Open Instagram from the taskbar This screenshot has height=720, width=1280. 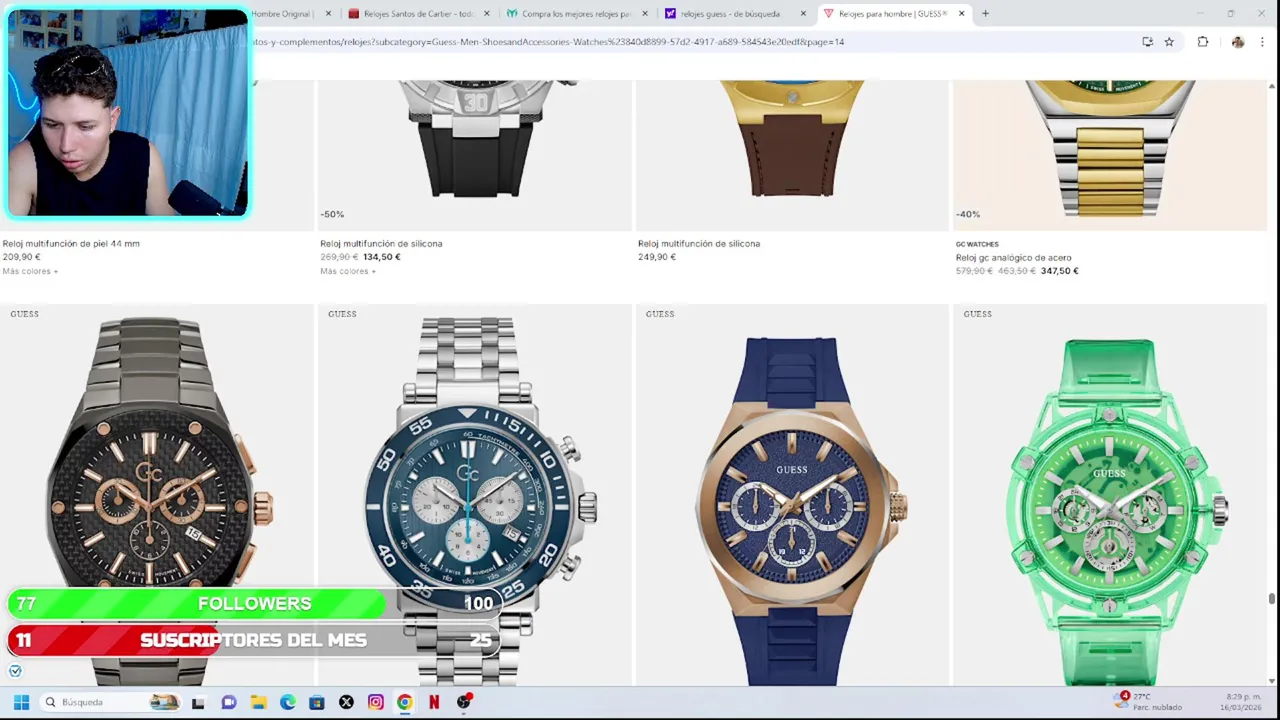[x=375, y=702]
